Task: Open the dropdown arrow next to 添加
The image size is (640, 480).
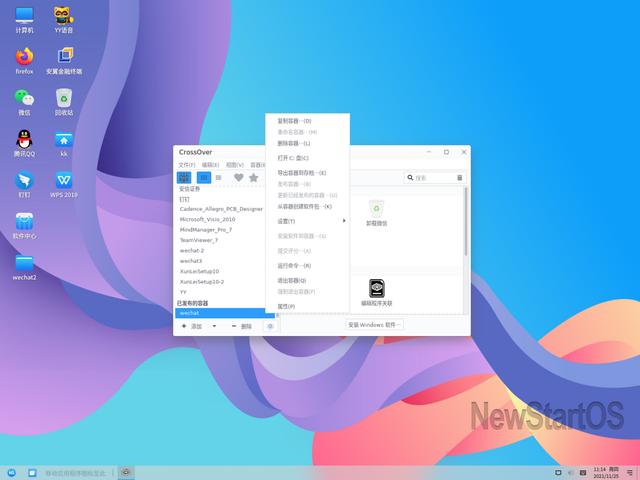Action: [214, 326]
